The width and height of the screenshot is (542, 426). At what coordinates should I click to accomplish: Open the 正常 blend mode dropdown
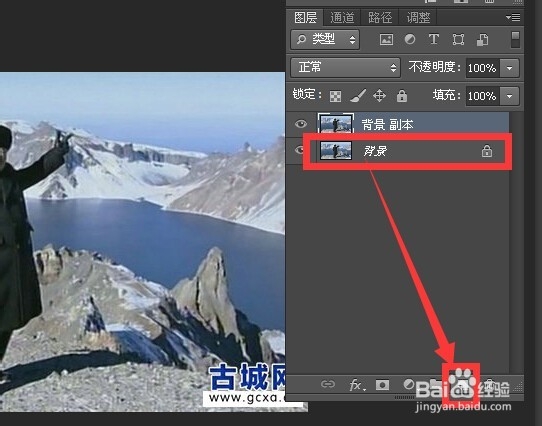pyautogui.click(x=345, y=67)
